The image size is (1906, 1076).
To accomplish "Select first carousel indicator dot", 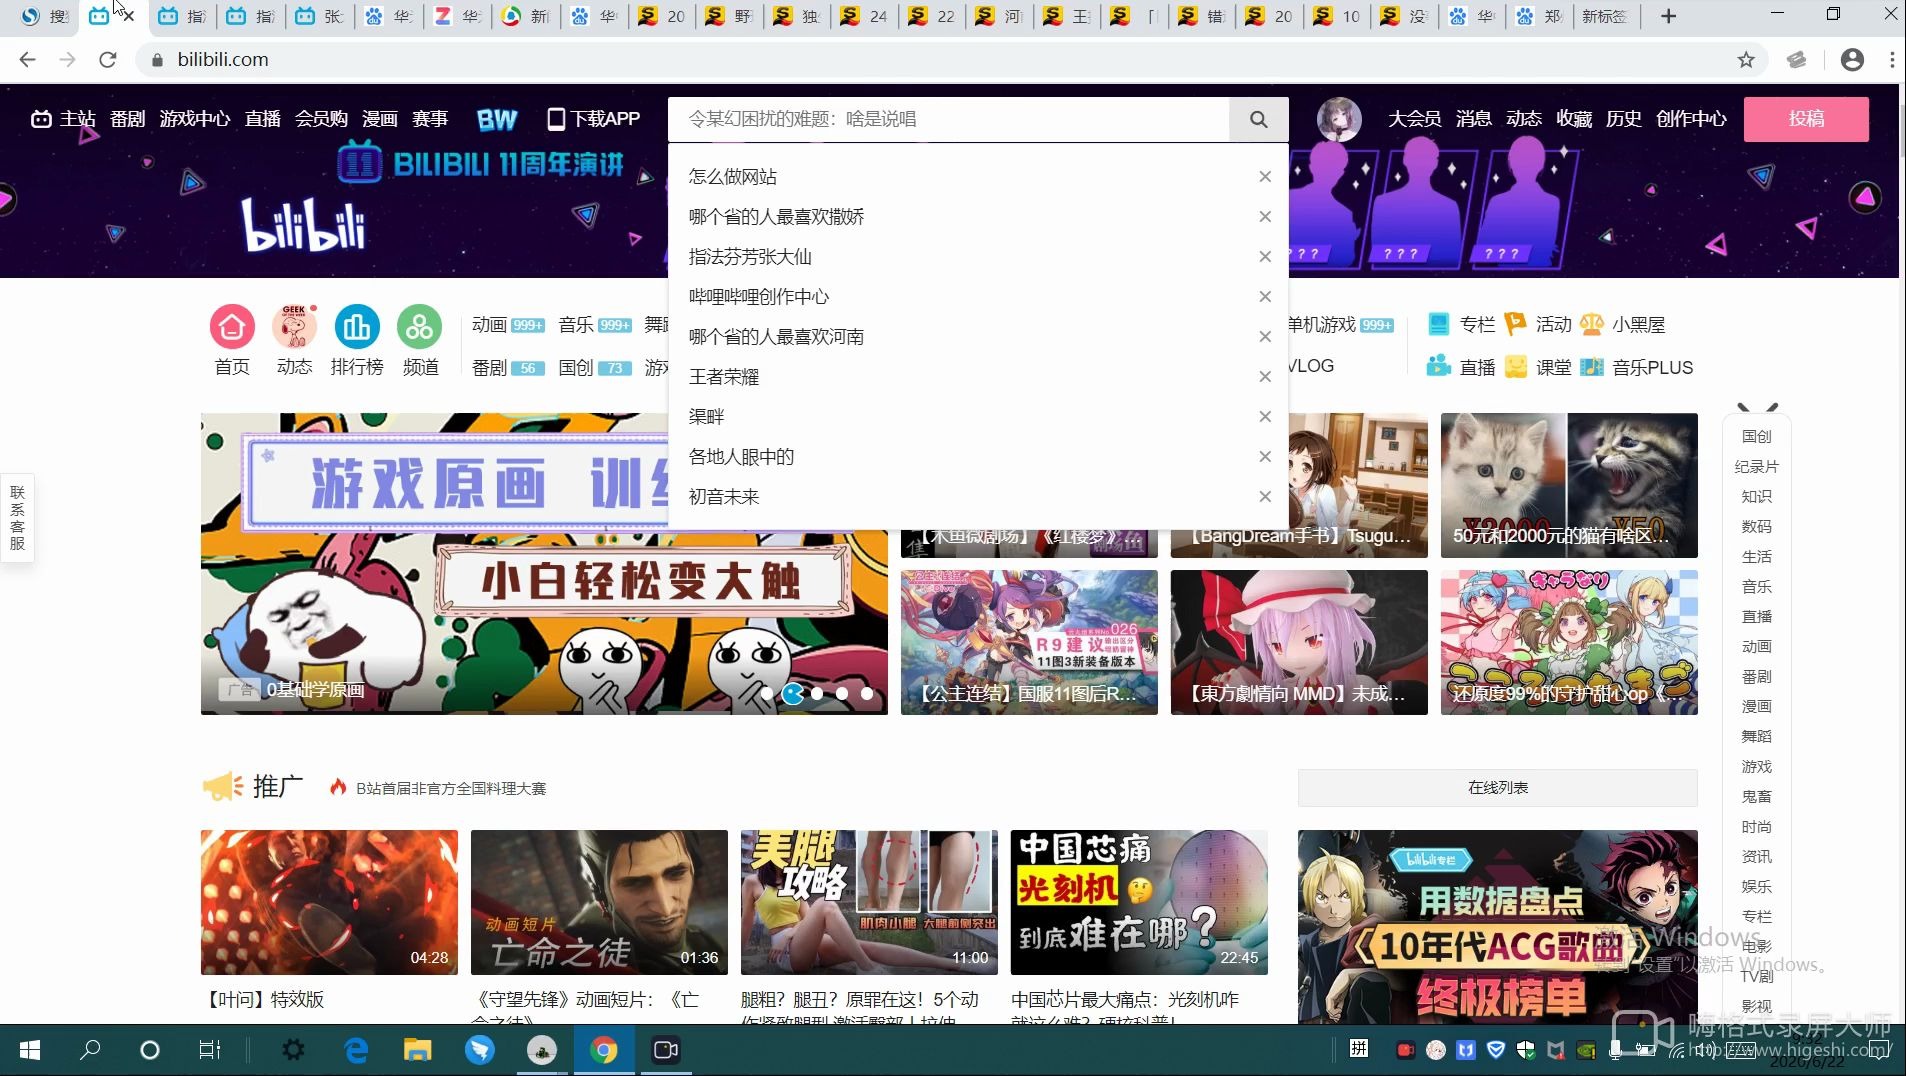I will (767, 693).
